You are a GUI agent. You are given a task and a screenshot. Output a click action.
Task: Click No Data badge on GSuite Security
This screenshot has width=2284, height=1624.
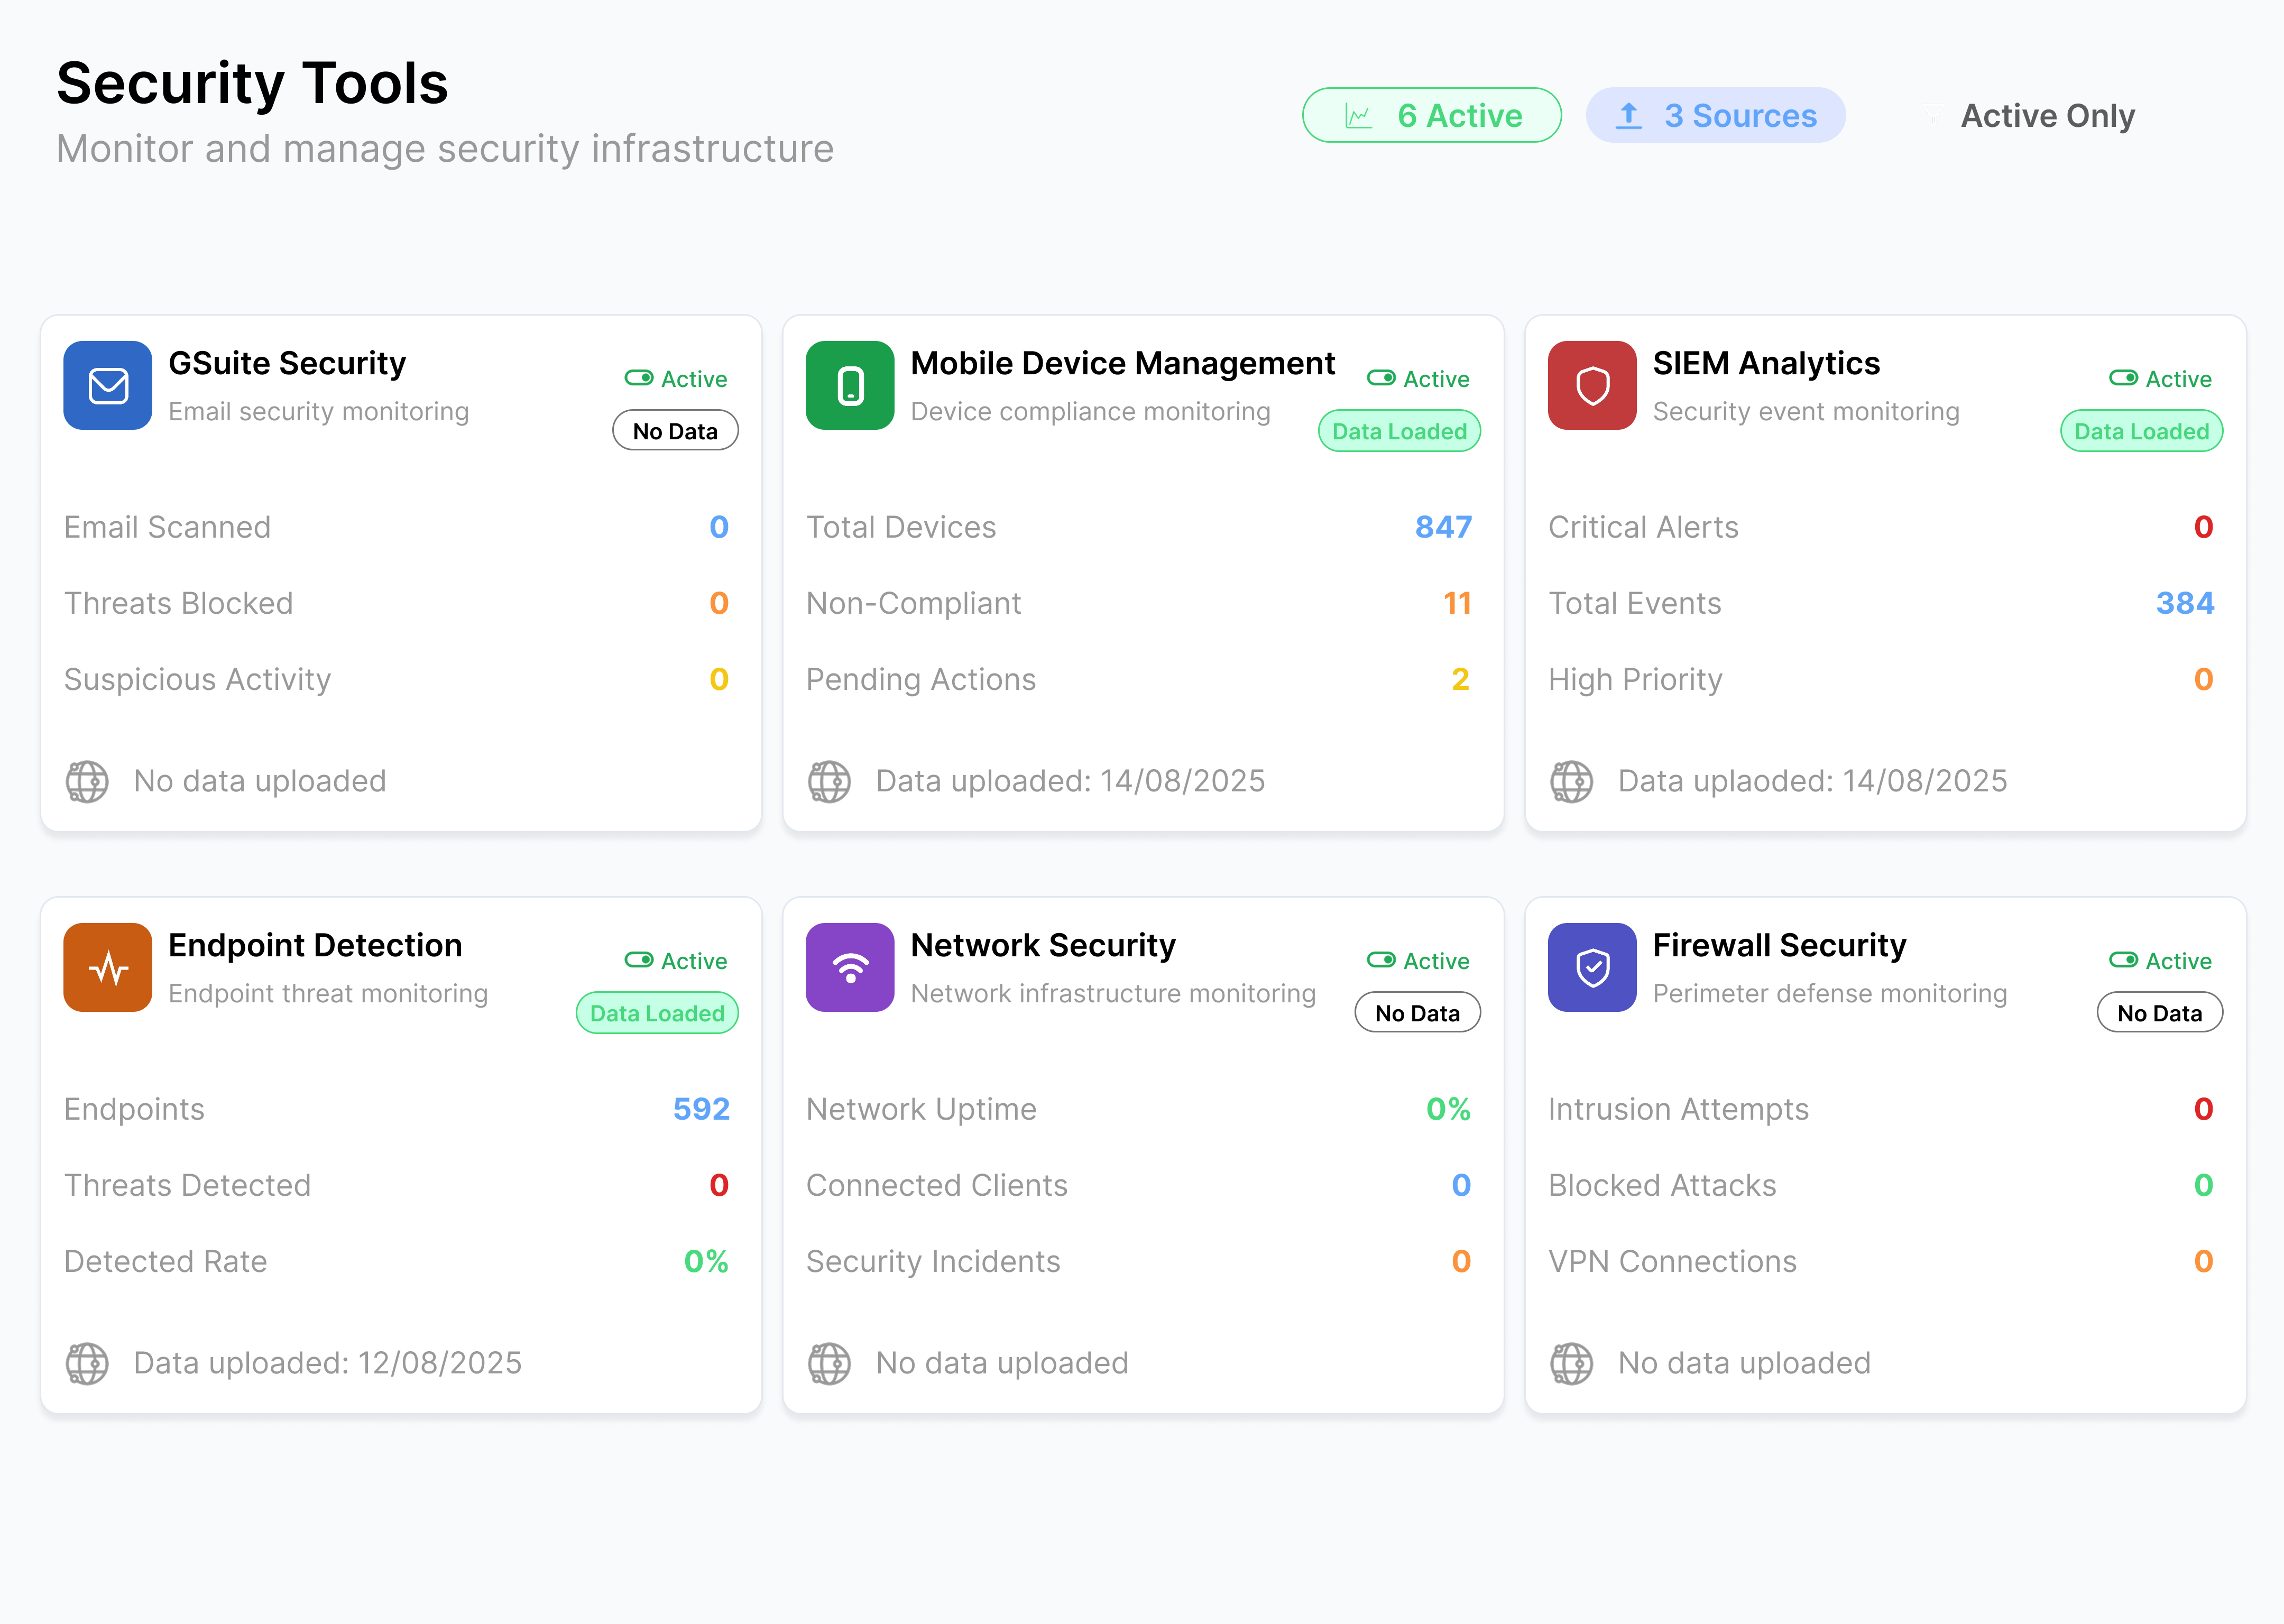(675, 431)
